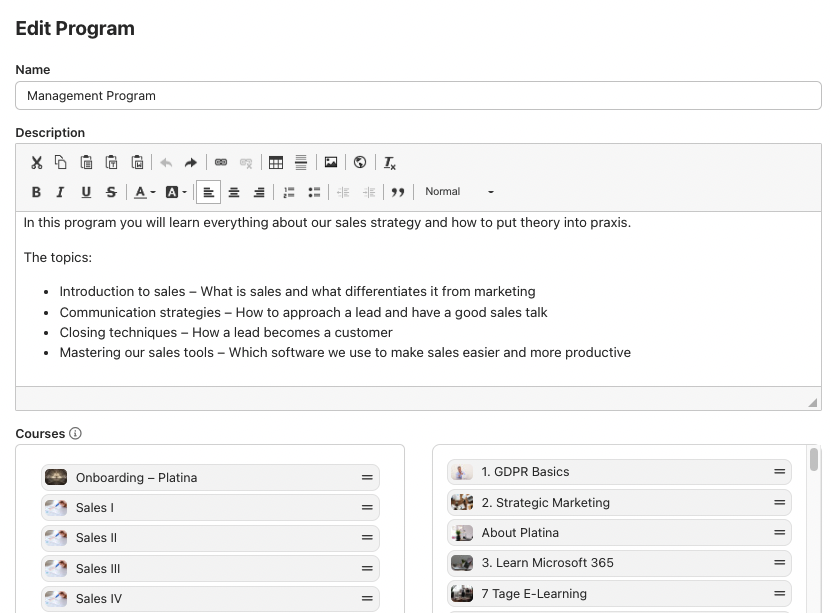Click the About Platina course thumbnail

click(x=461, y=533)
